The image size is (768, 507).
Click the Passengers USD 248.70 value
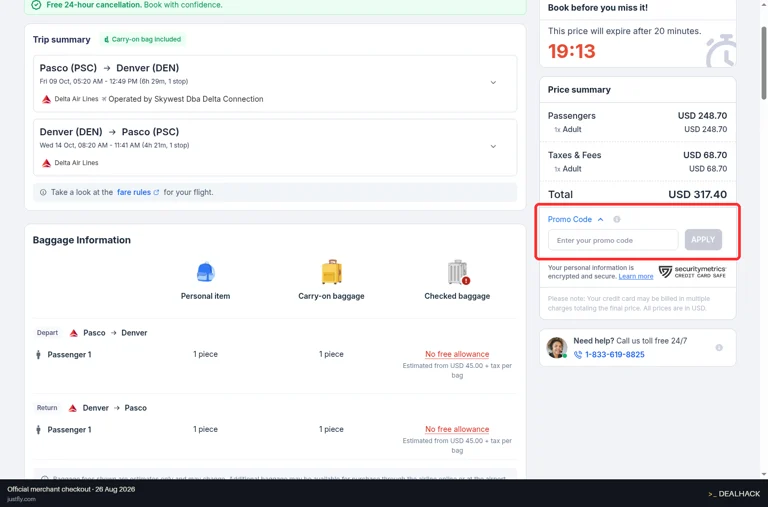pyautogui.click(x=702, y=116)
